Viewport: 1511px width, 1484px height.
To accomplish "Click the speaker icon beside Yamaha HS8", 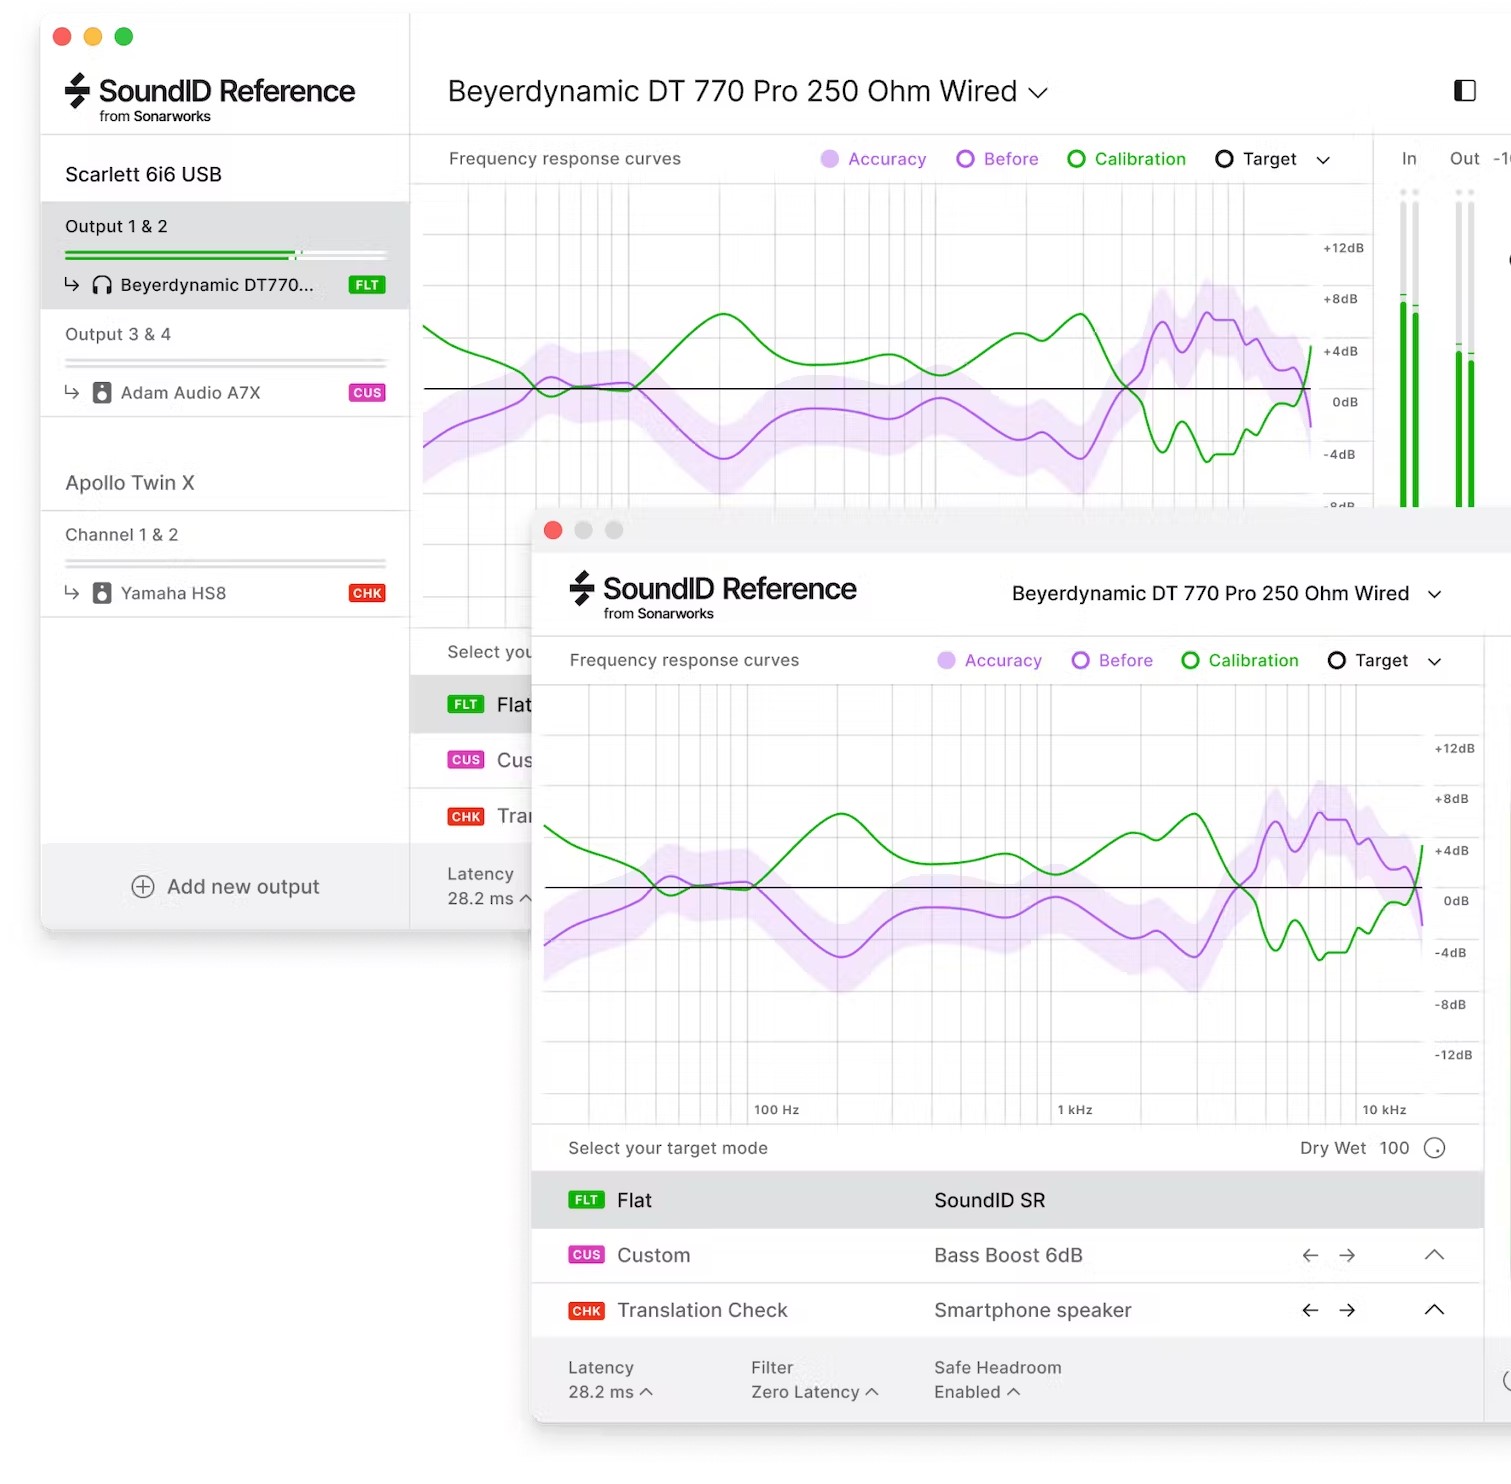I will [102, 593].
